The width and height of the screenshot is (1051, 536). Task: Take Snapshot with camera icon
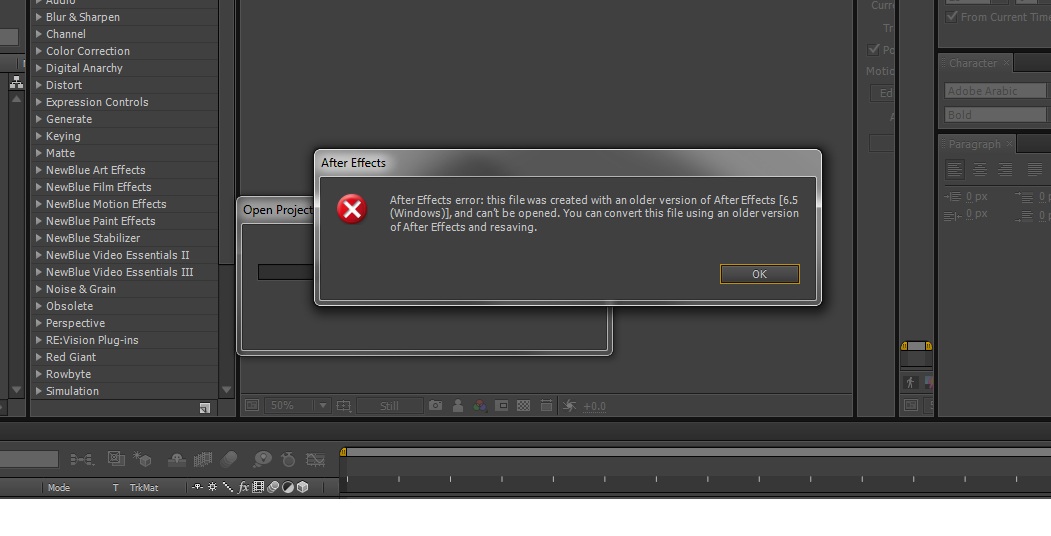tap(436, 405)
